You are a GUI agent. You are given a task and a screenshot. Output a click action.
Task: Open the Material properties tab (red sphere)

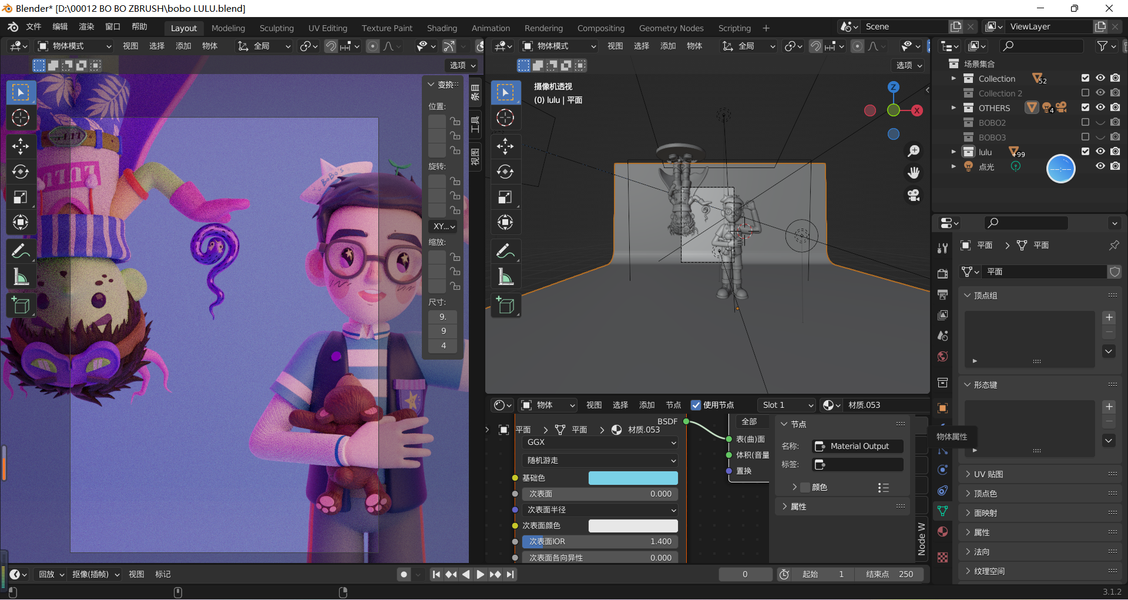942,532
